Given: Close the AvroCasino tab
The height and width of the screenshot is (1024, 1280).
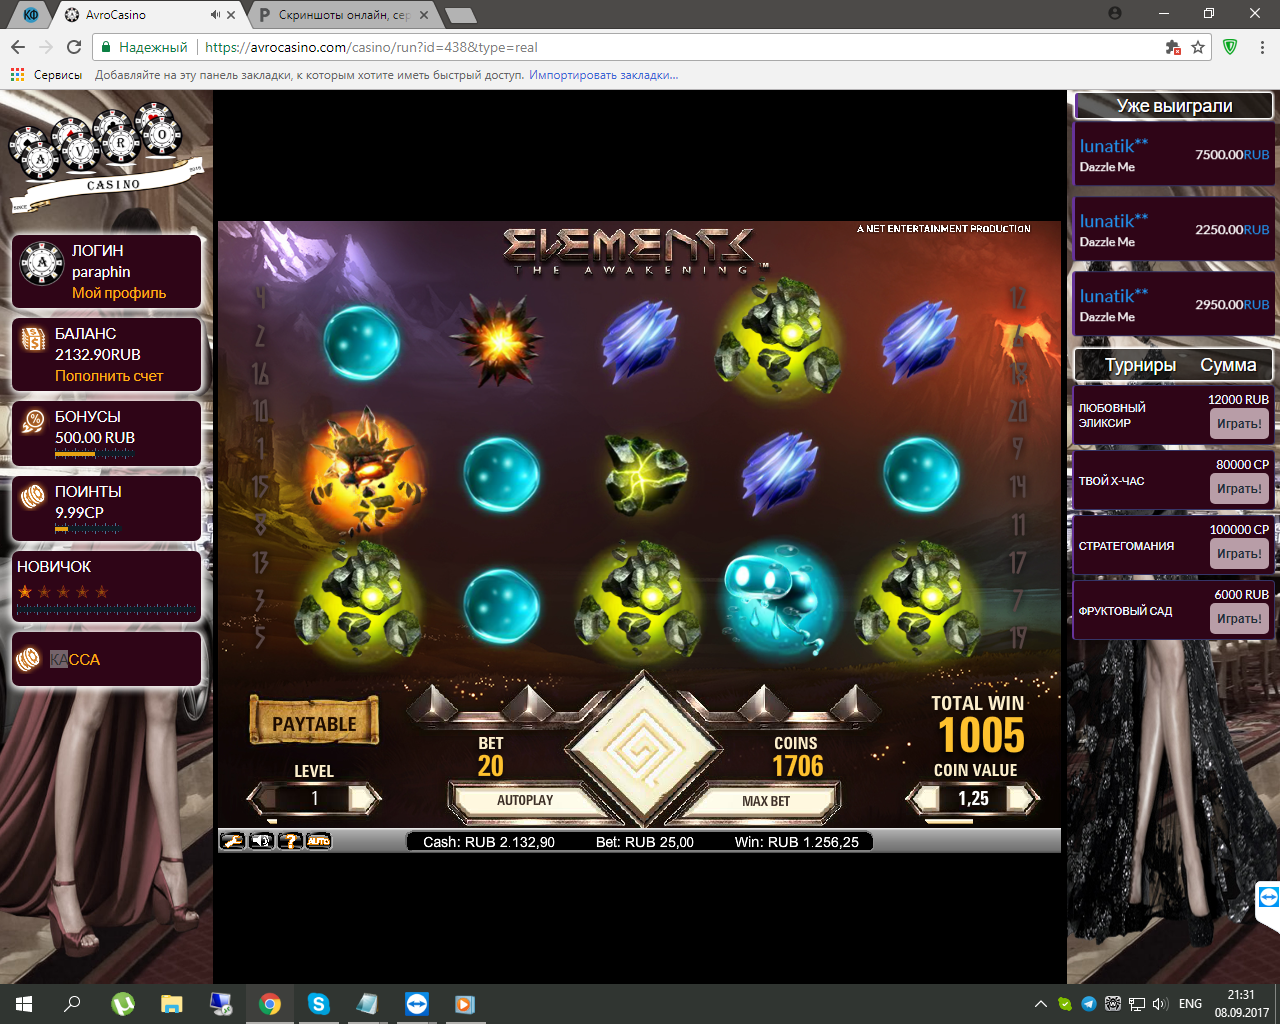Looking at the screenshot, I should [232, 15].
